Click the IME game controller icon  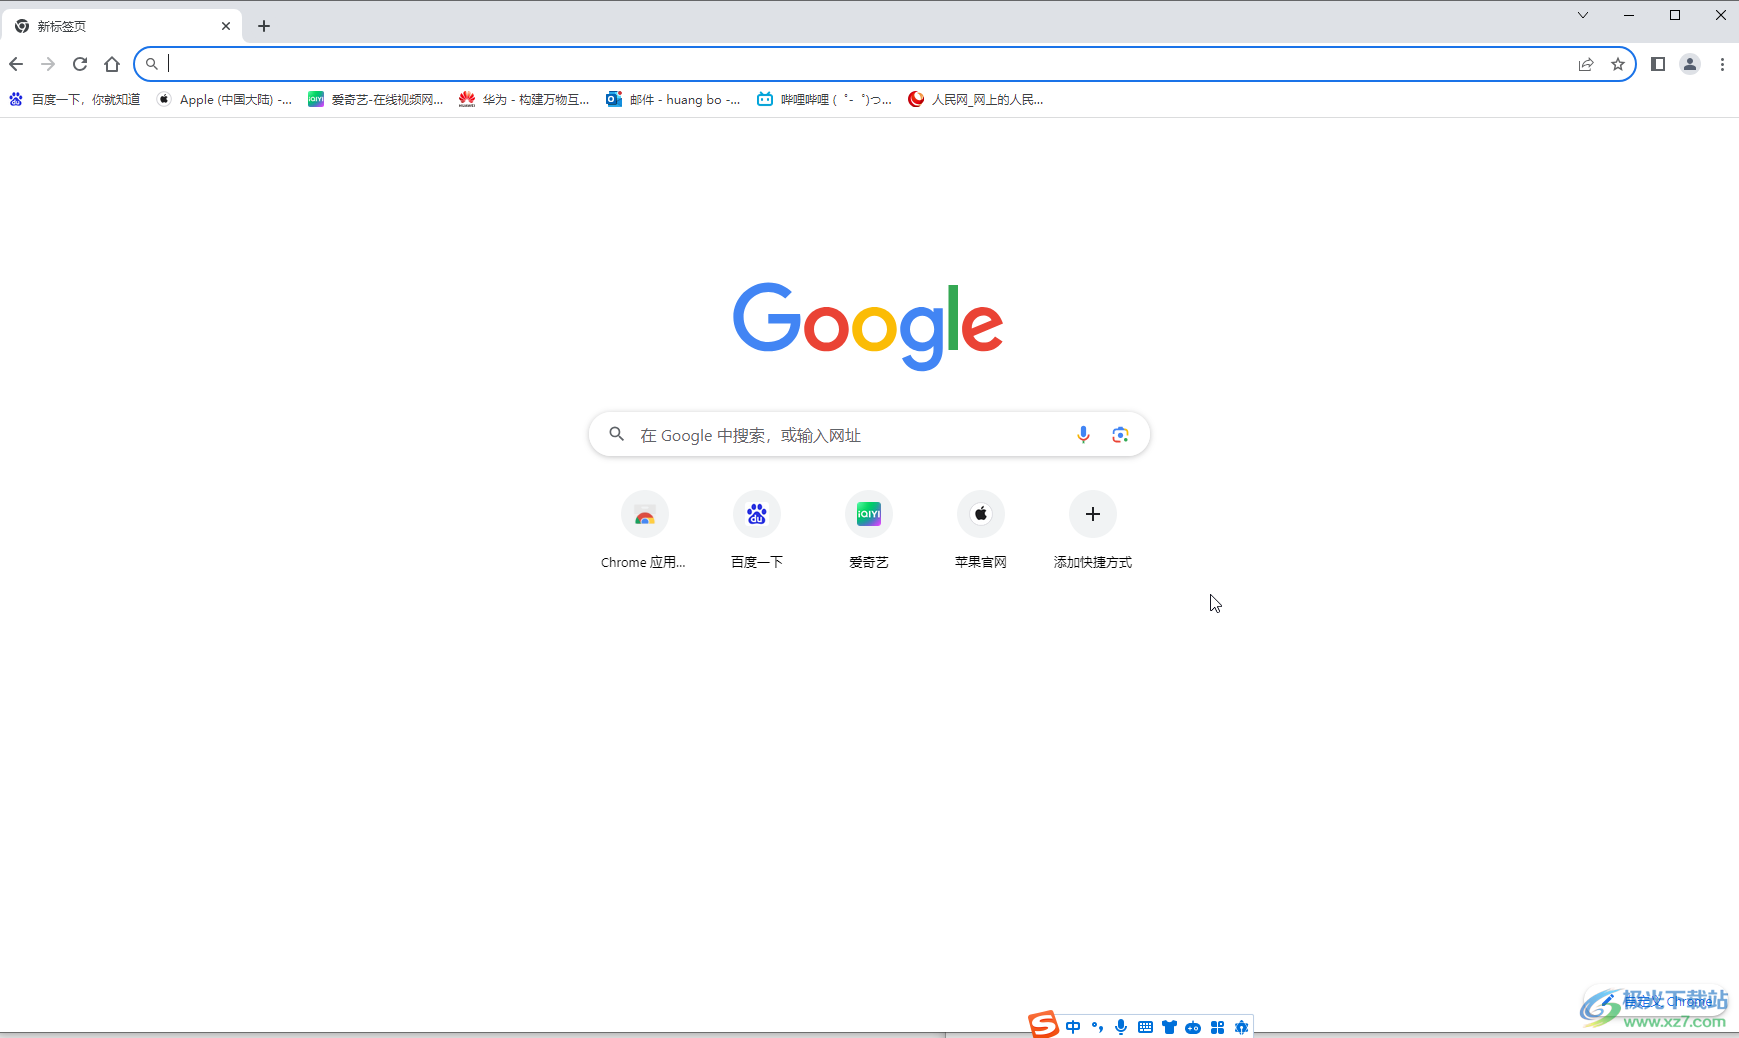tap(1193, 1027)
